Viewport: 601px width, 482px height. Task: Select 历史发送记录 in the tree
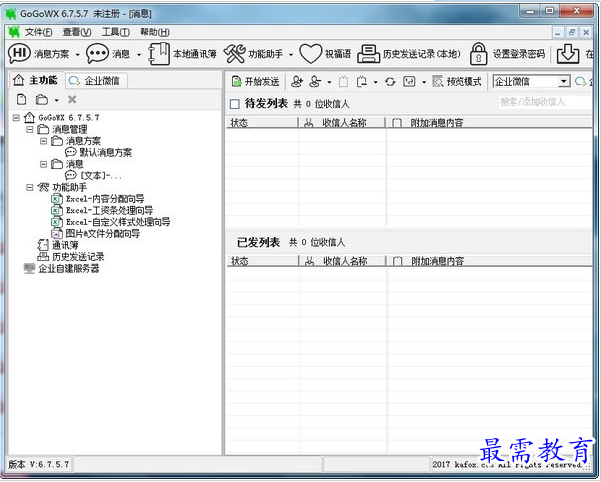78,257
